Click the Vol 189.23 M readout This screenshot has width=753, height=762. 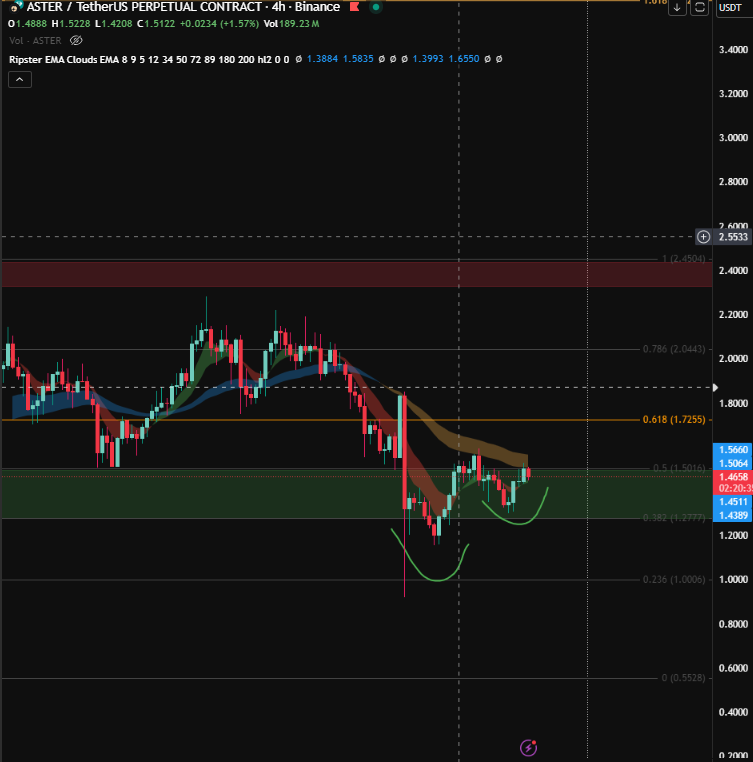(291, 23)
